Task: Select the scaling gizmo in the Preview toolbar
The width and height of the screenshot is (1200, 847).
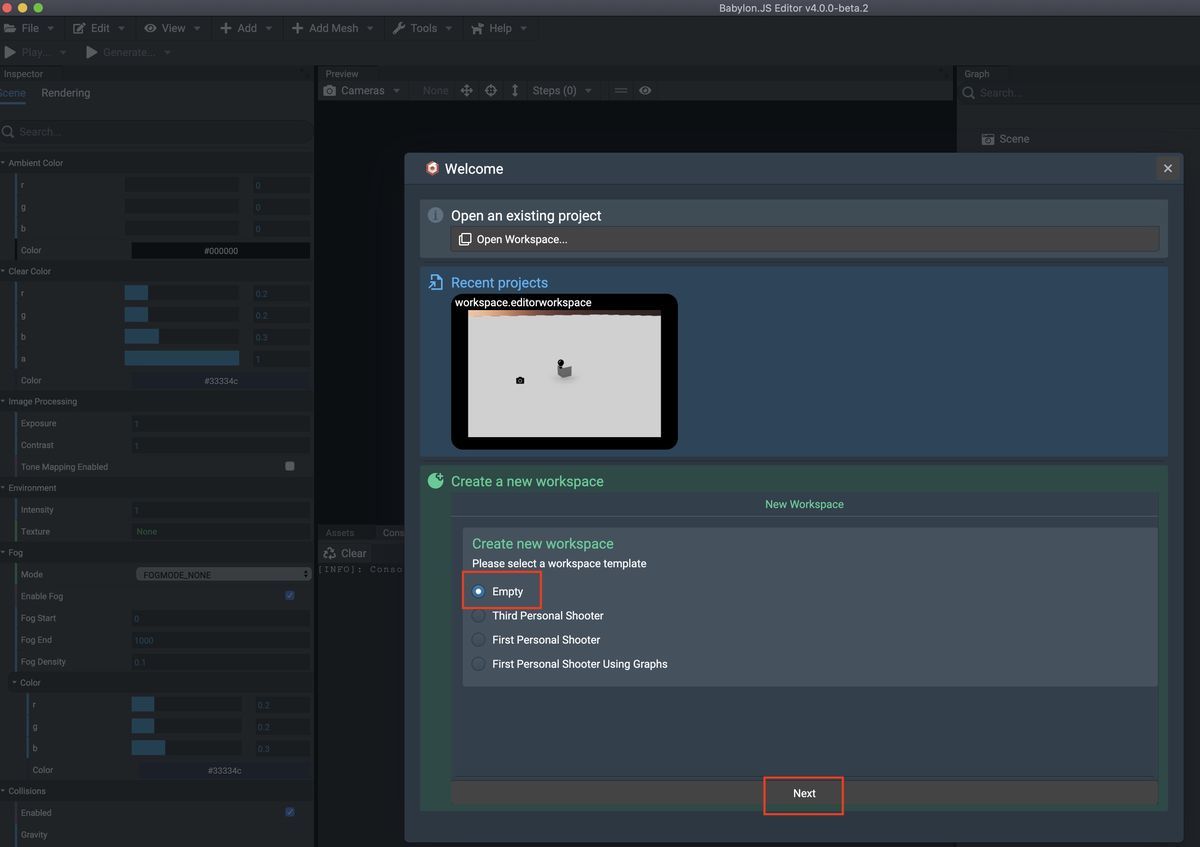Action: click(514, 90)
